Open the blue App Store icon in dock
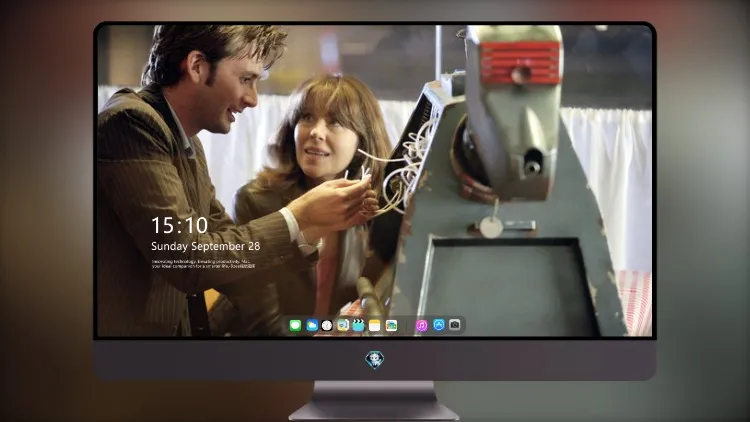The image size is (750, 422). pyautogui.click(x=439, y=325)
